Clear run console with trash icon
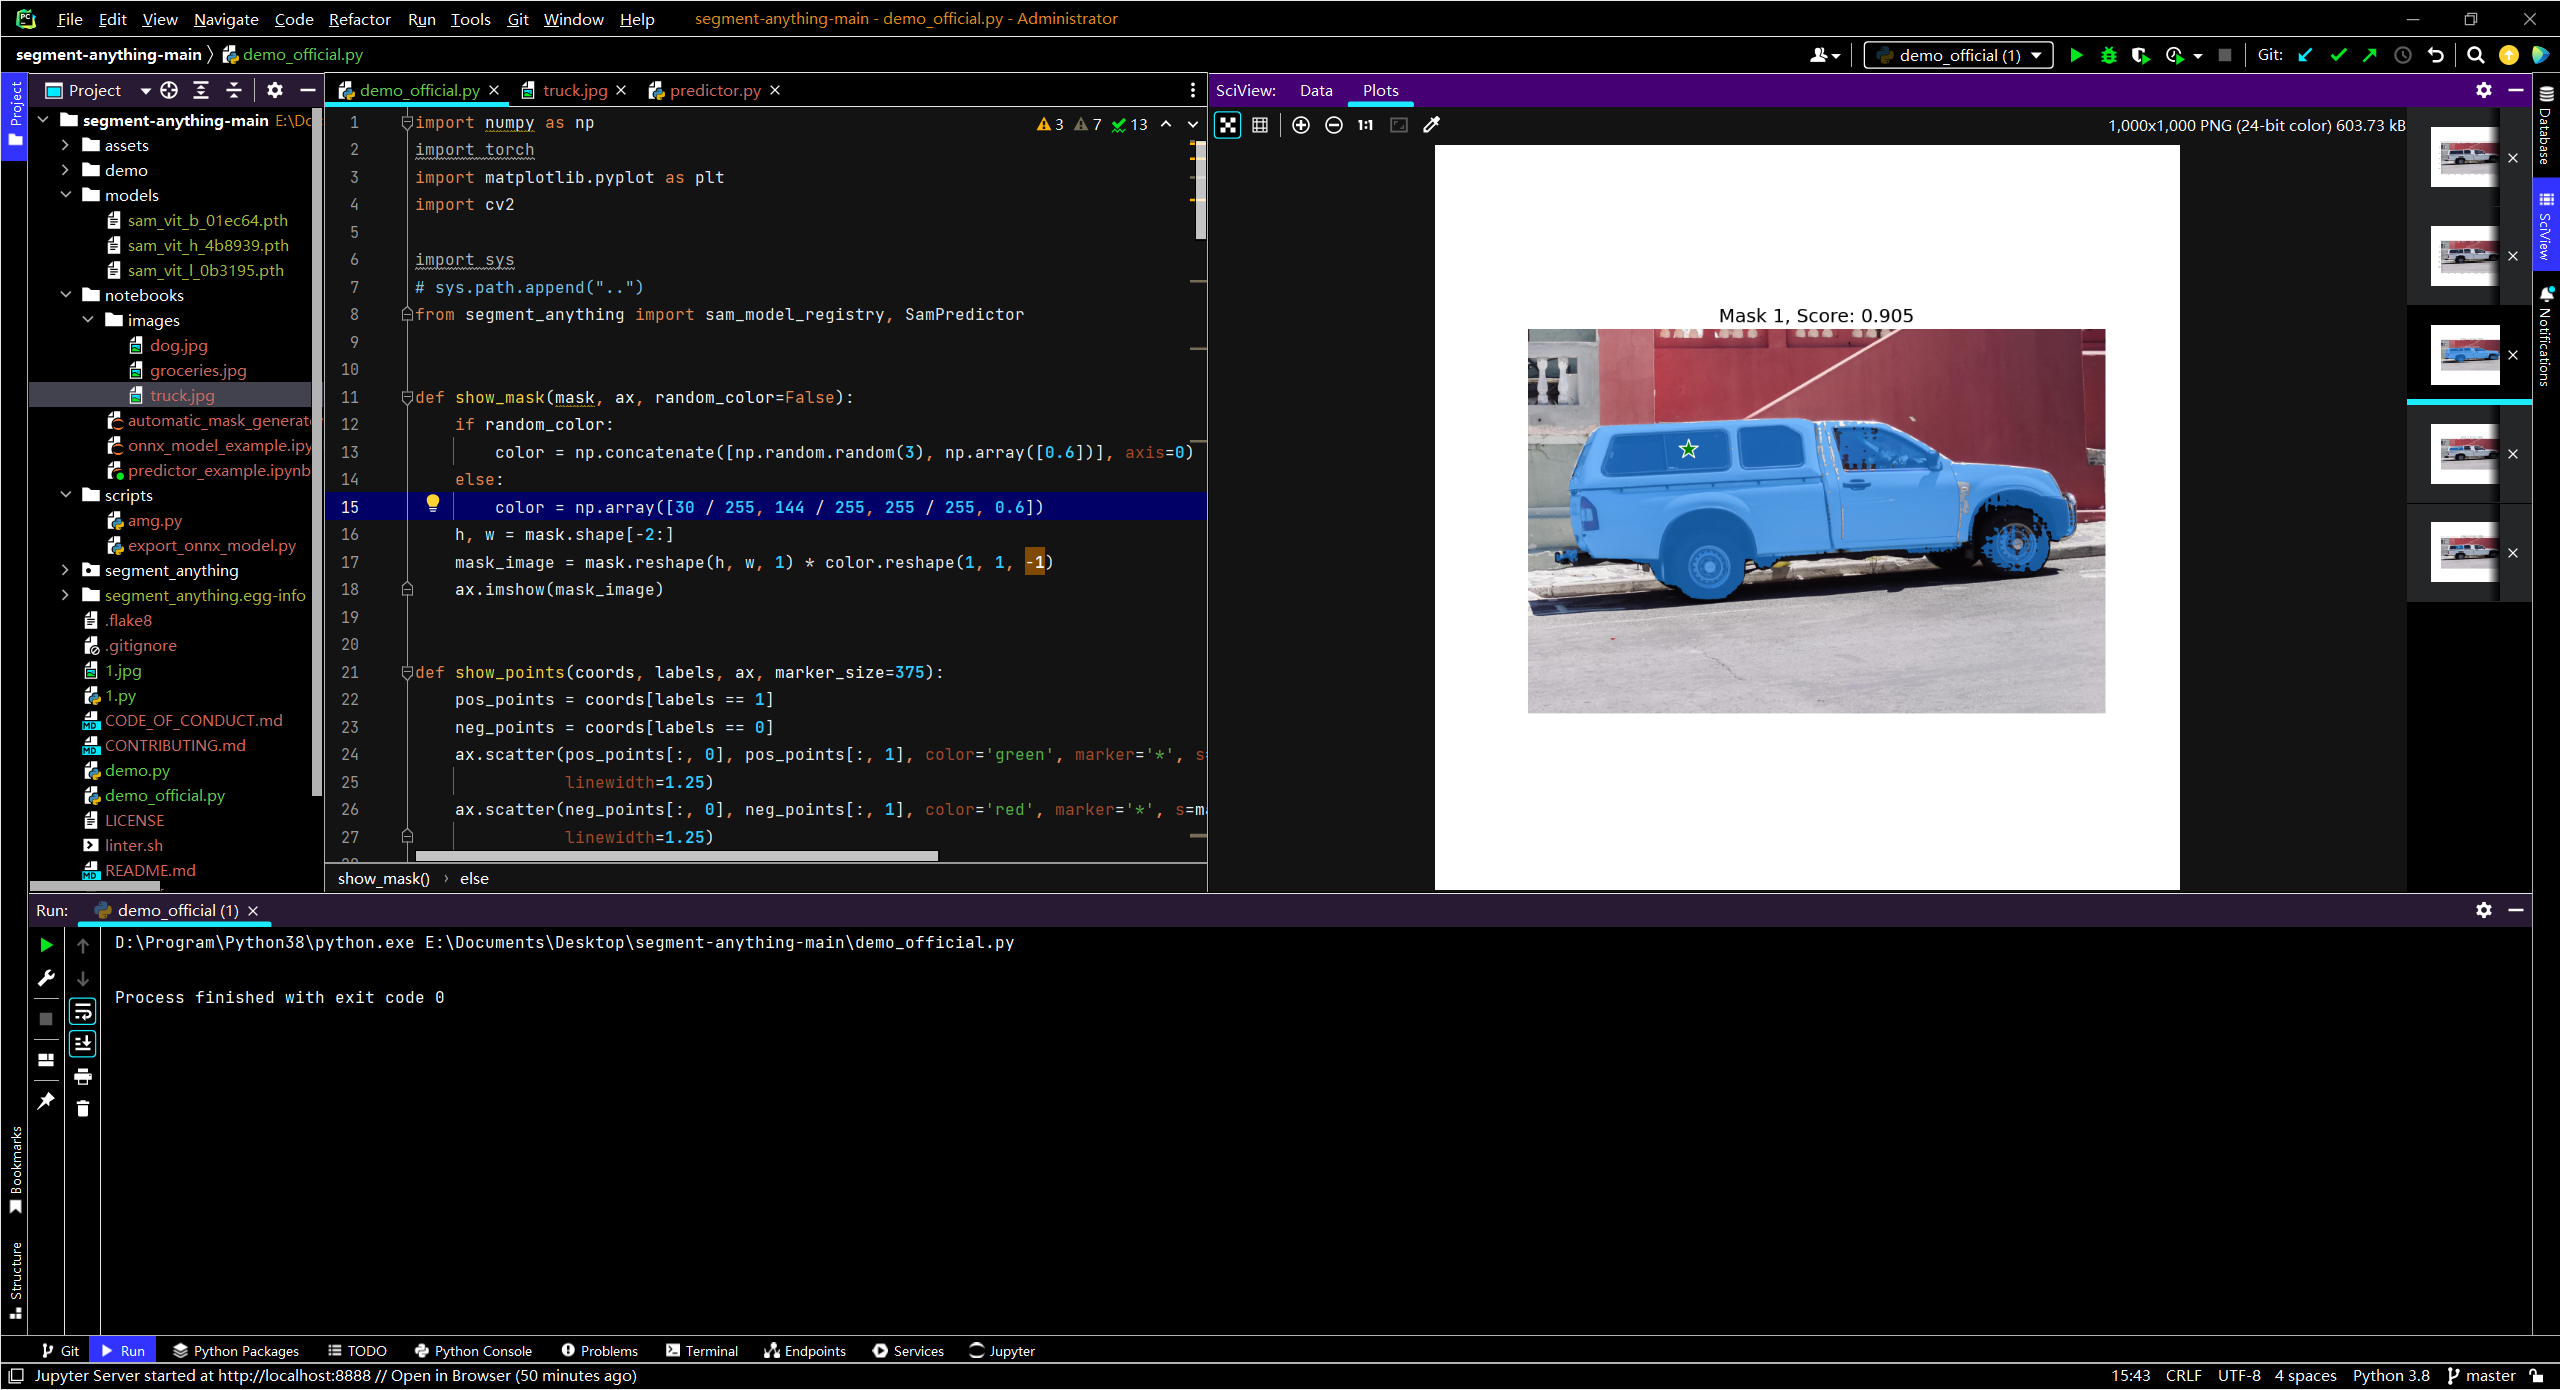 pos(83,1108)
